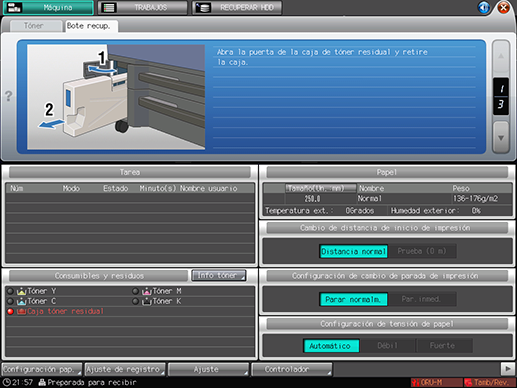Screen dimensions: 517x388
Task: Expand bottom toolbar with right arrow
Action: point(508,369)
